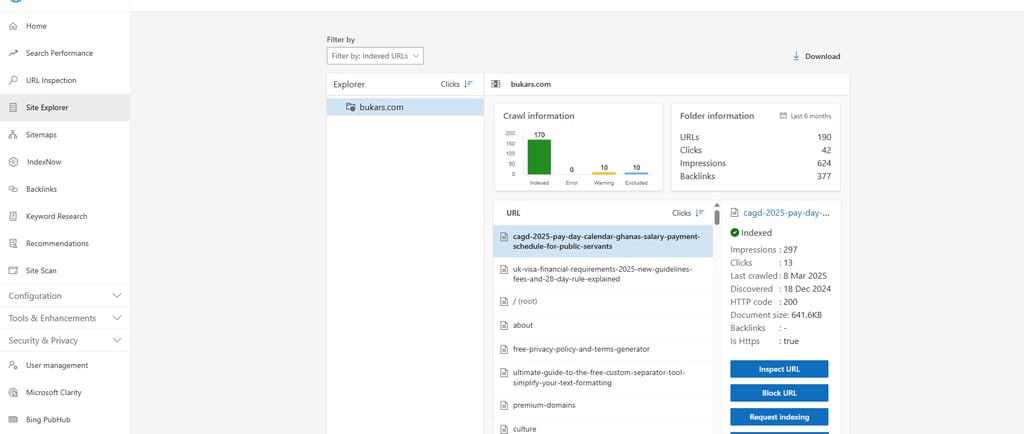Click page icon beside premium-domains row
Viewport: 1024px width, 434px height.
[x=504, y=405]
